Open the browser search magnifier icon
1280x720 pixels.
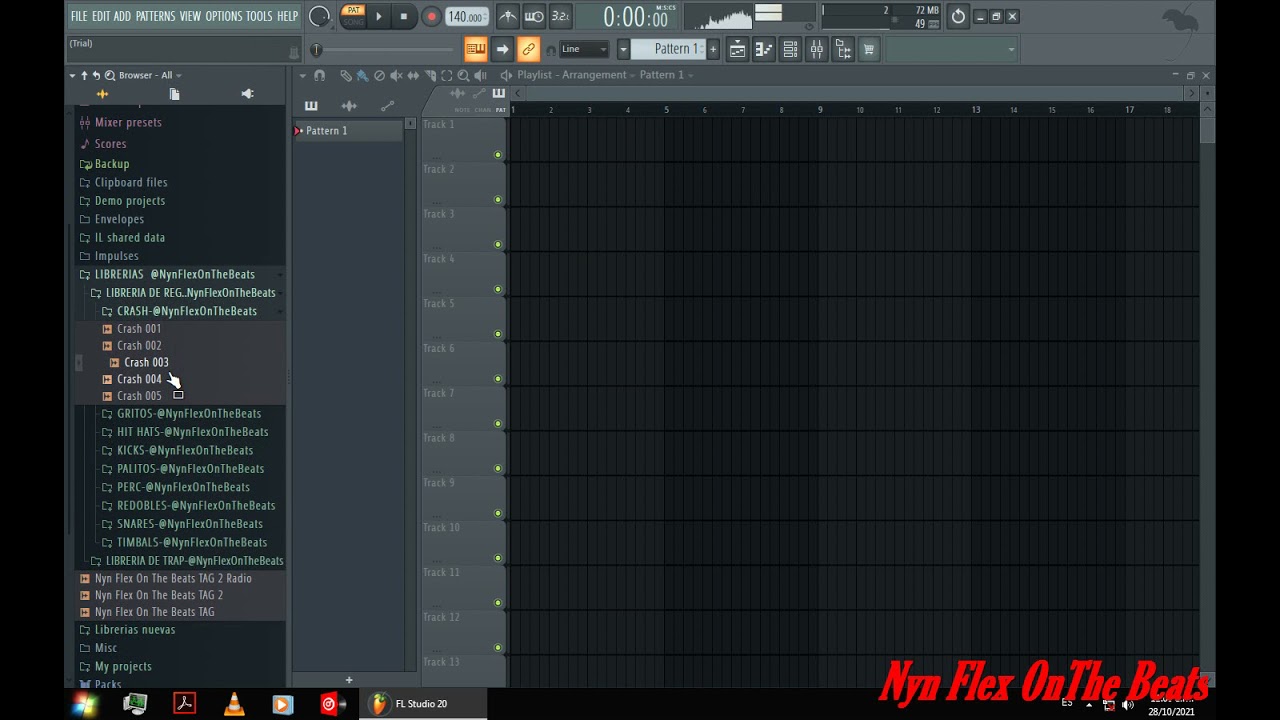coord(110,75)
